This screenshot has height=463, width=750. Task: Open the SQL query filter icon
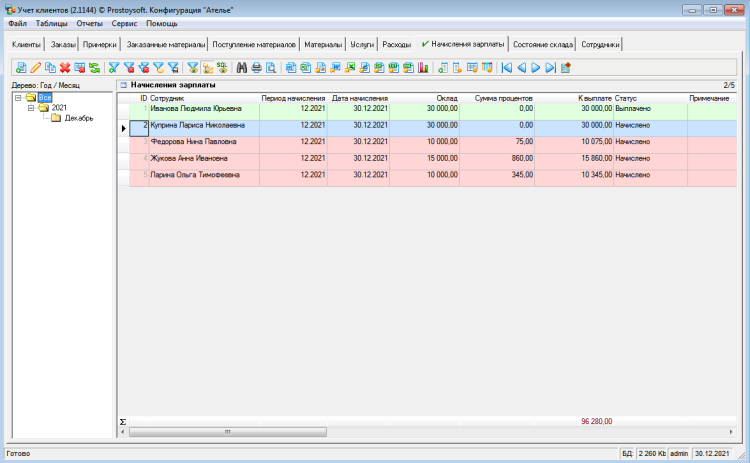pos(222,68)
